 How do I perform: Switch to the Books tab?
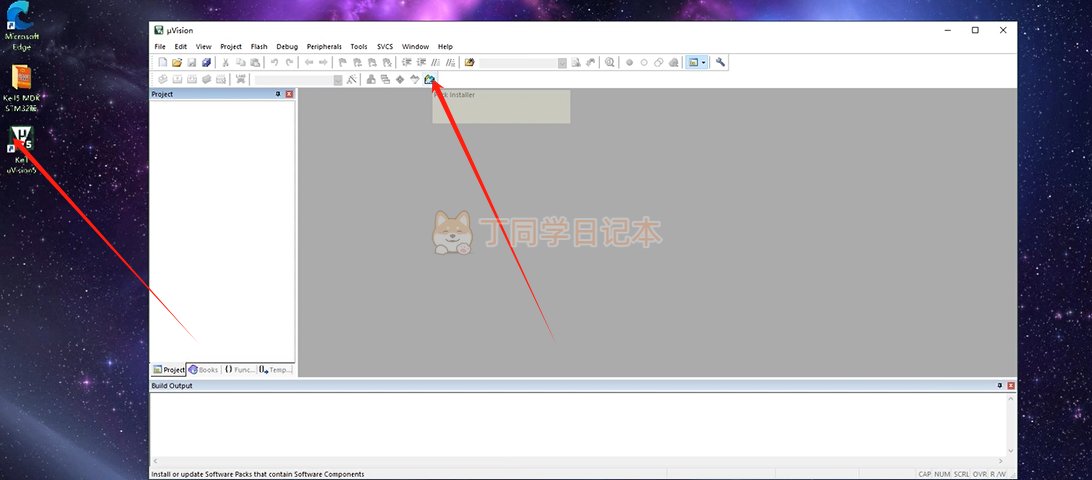203,369
